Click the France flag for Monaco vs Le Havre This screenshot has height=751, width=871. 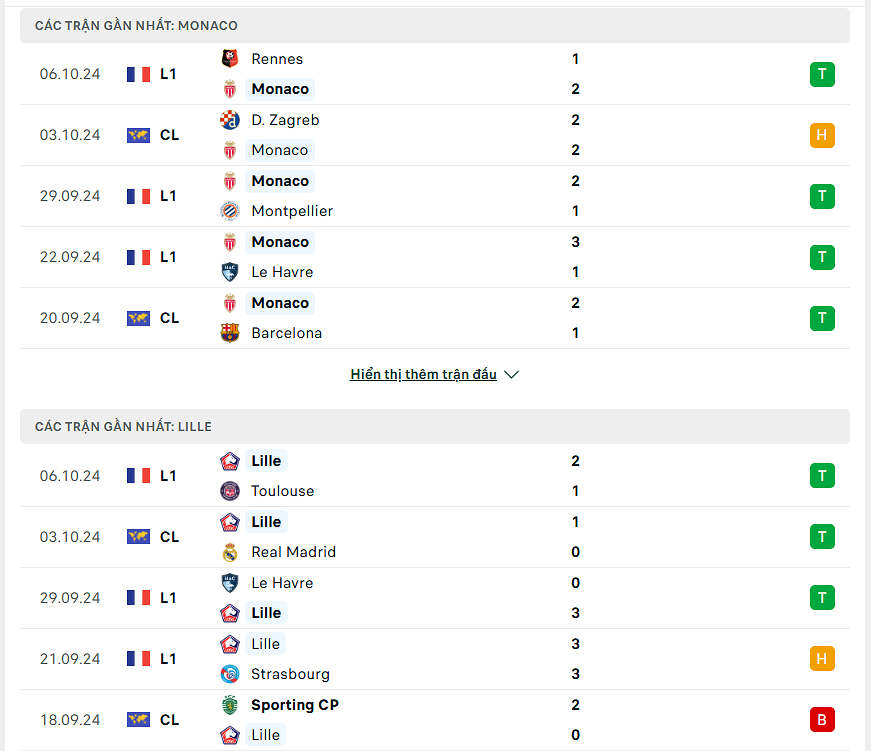point(138,257)
